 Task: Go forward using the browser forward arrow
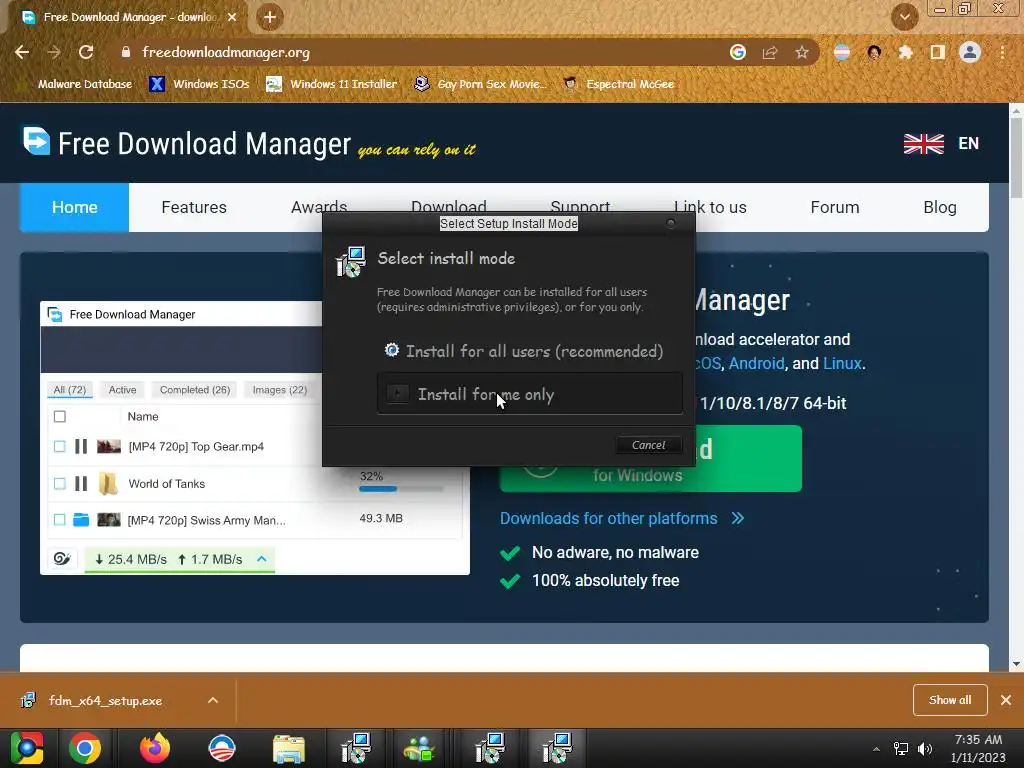point(54,52)
